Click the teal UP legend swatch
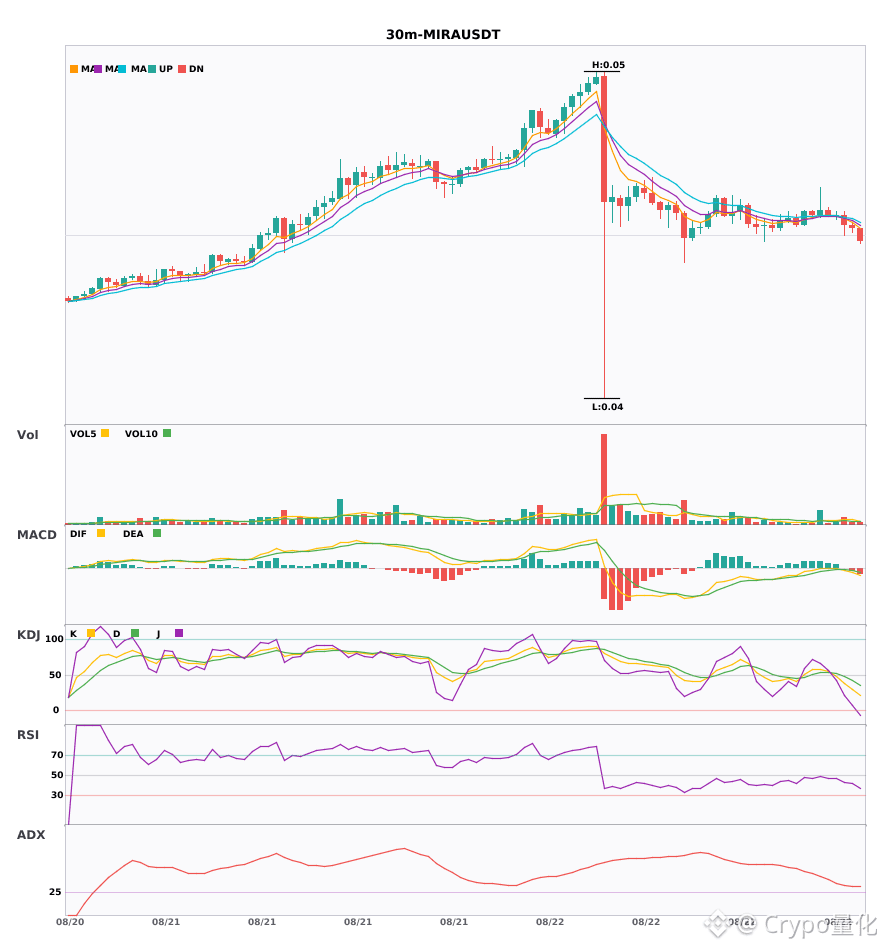The width and height of the screenshot is (885, 950). point(152,69)
